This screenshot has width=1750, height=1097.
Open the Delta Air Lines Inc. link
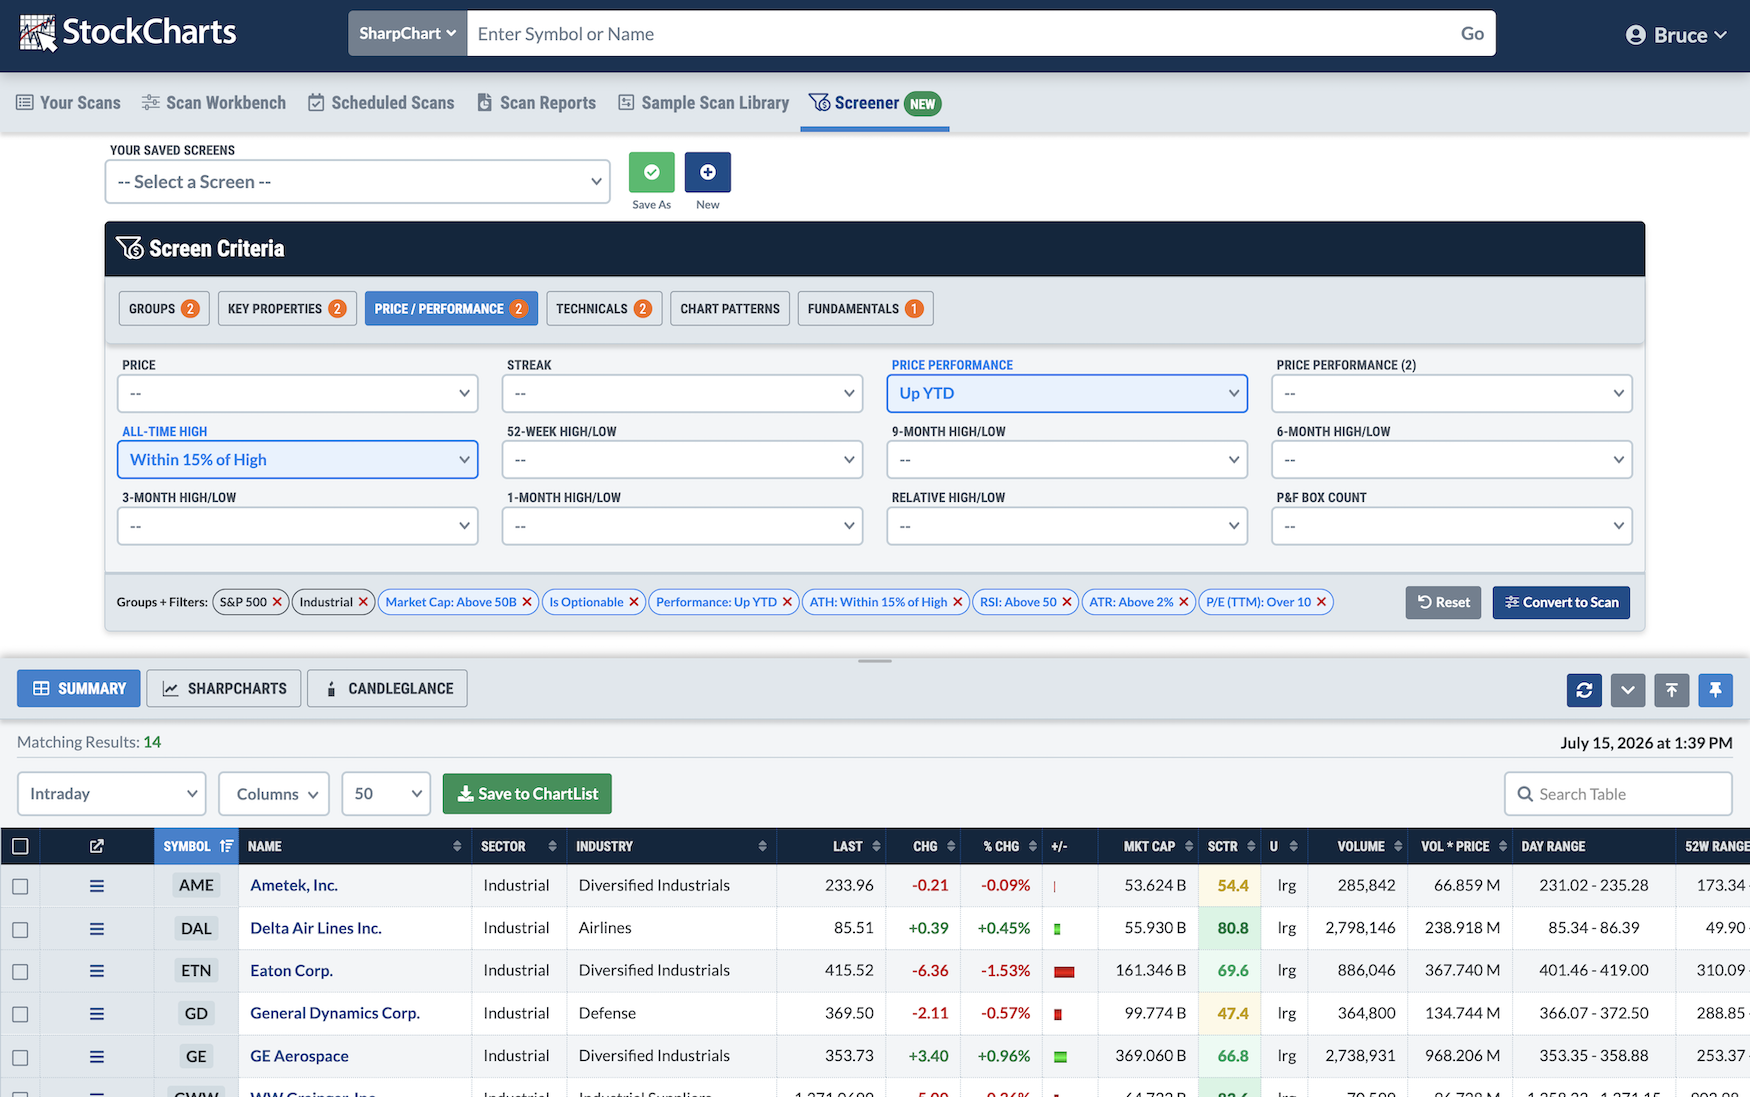316,928
